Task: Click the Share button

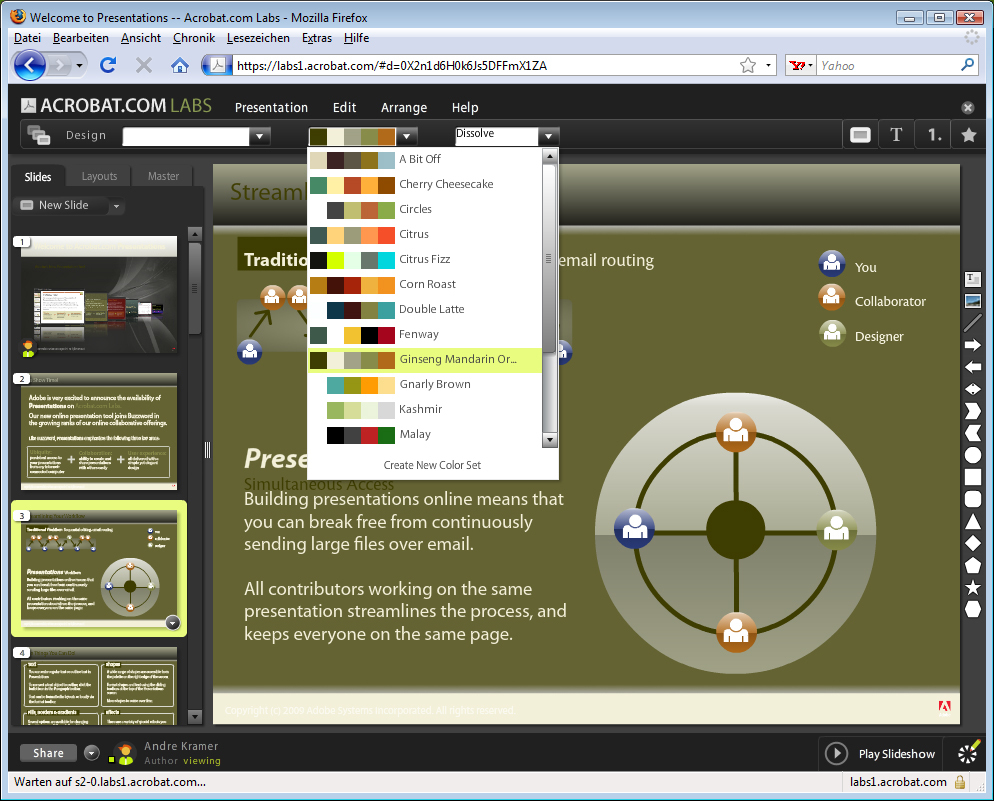Action: pos(48,753)
